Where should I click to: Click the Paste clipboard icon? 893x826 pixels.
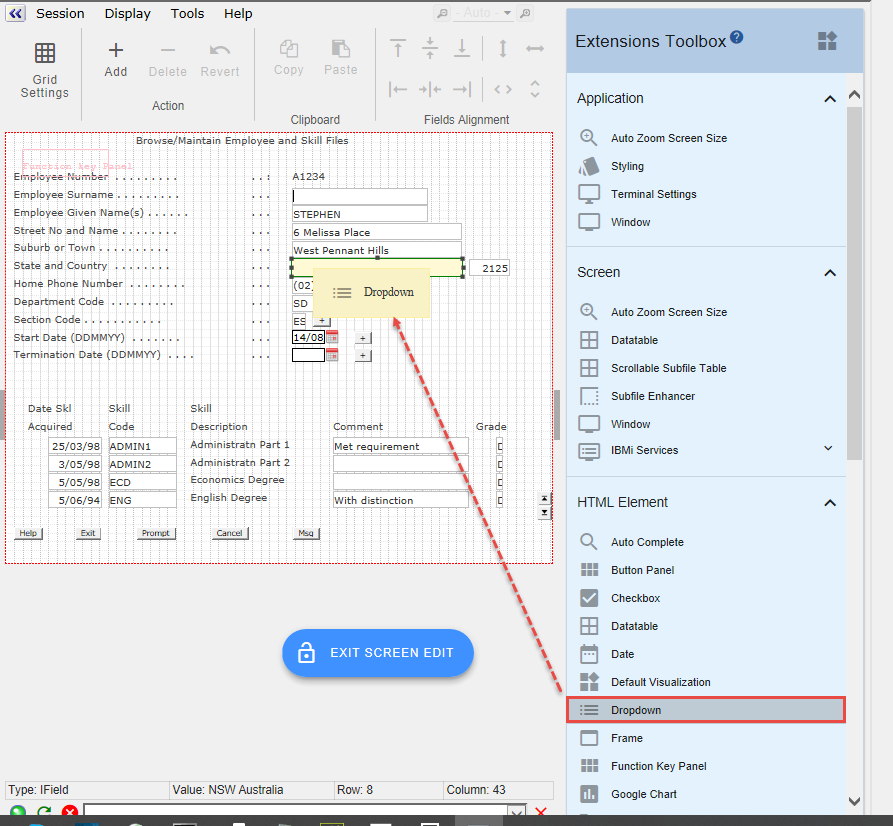[x=341, y=58]
